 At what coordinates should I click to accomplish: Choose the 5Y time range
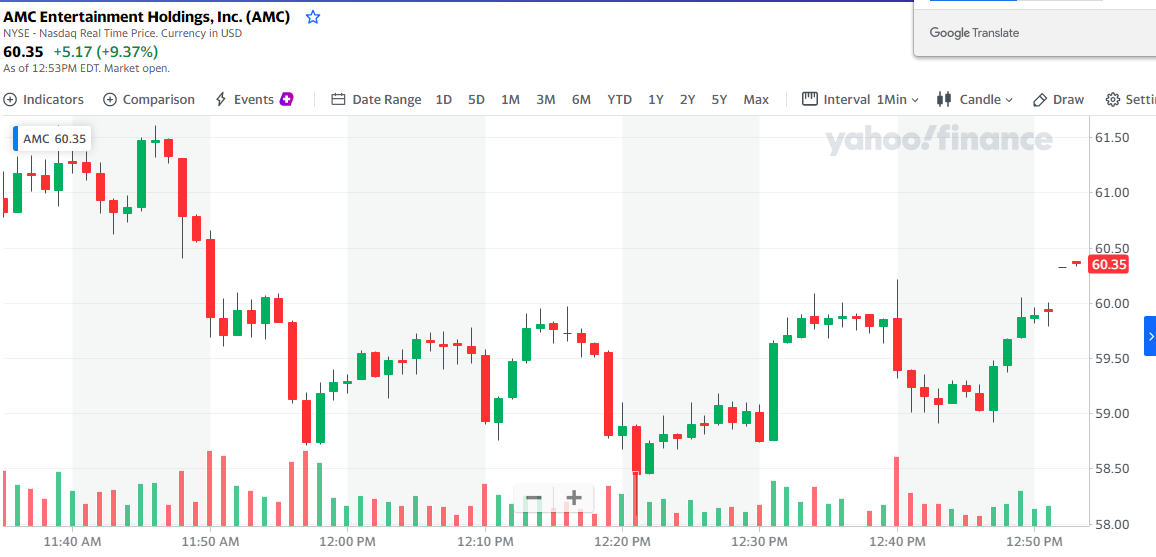[720, 99]
